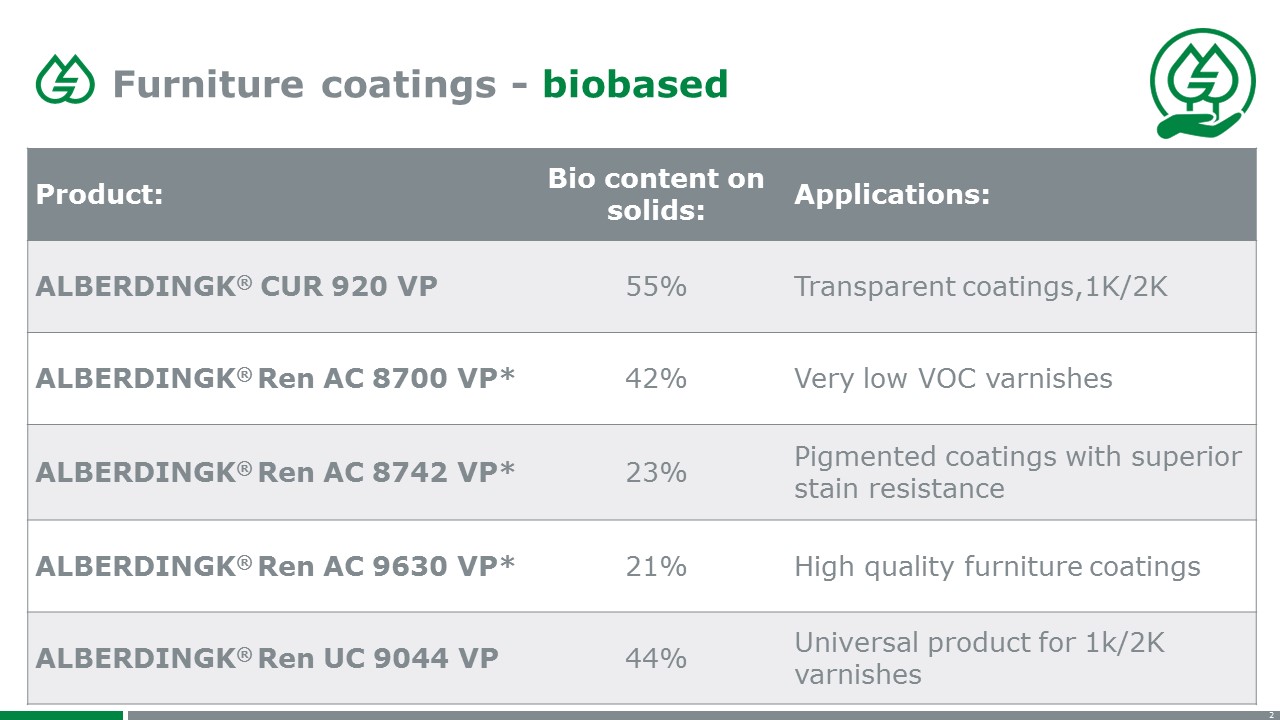
Task: Click the 23% bio content value
Action: point(656,472)
